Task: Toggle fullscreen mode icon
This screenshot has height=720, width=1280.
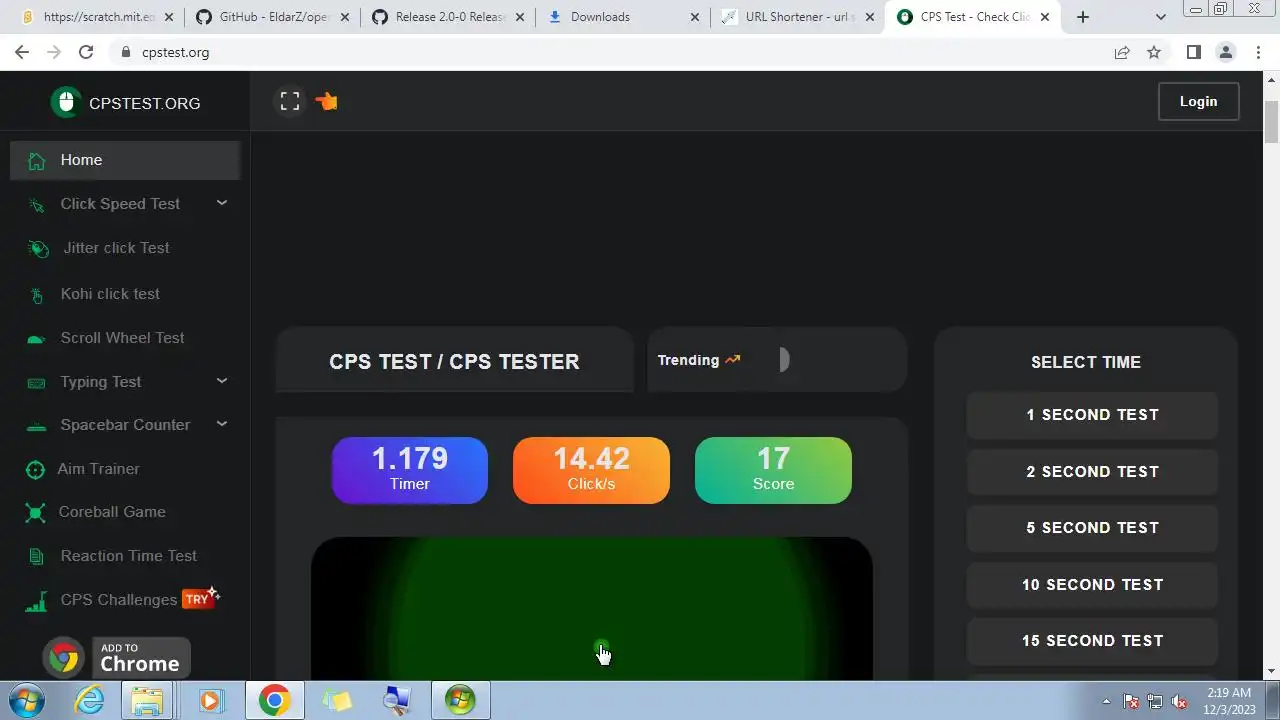Action: pos(290,101)
